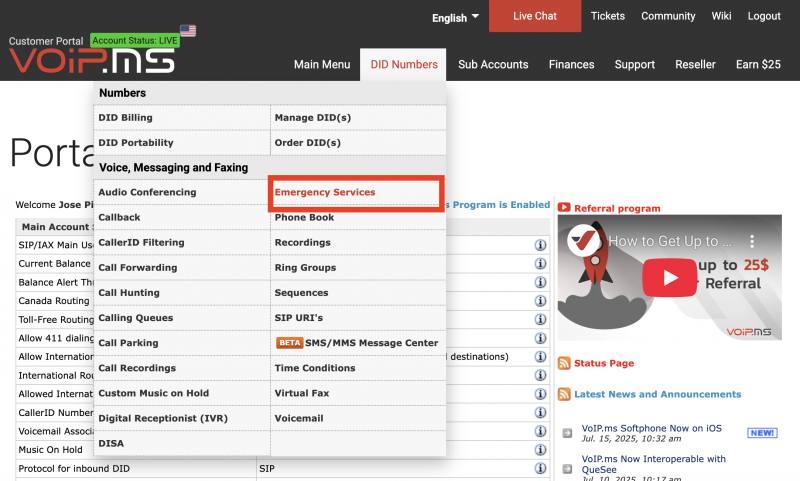The height and width of the screenshot is (481, 800).
Task: Open the Earn $25 menu
Action: coord(758,64)
